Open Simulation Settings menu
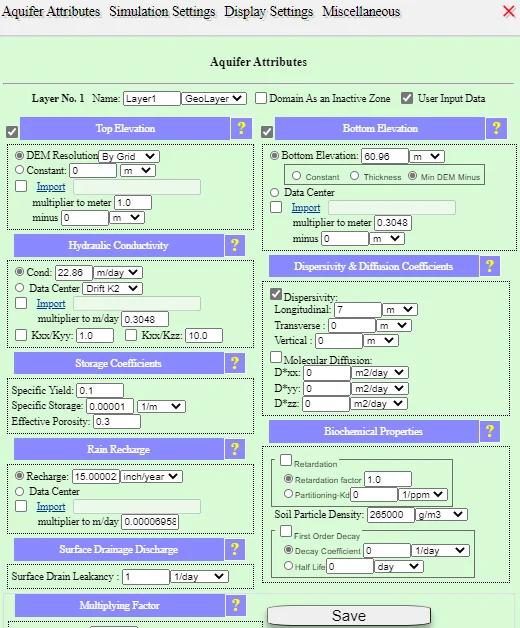This screenshot has height=628, width=520. 162,11
